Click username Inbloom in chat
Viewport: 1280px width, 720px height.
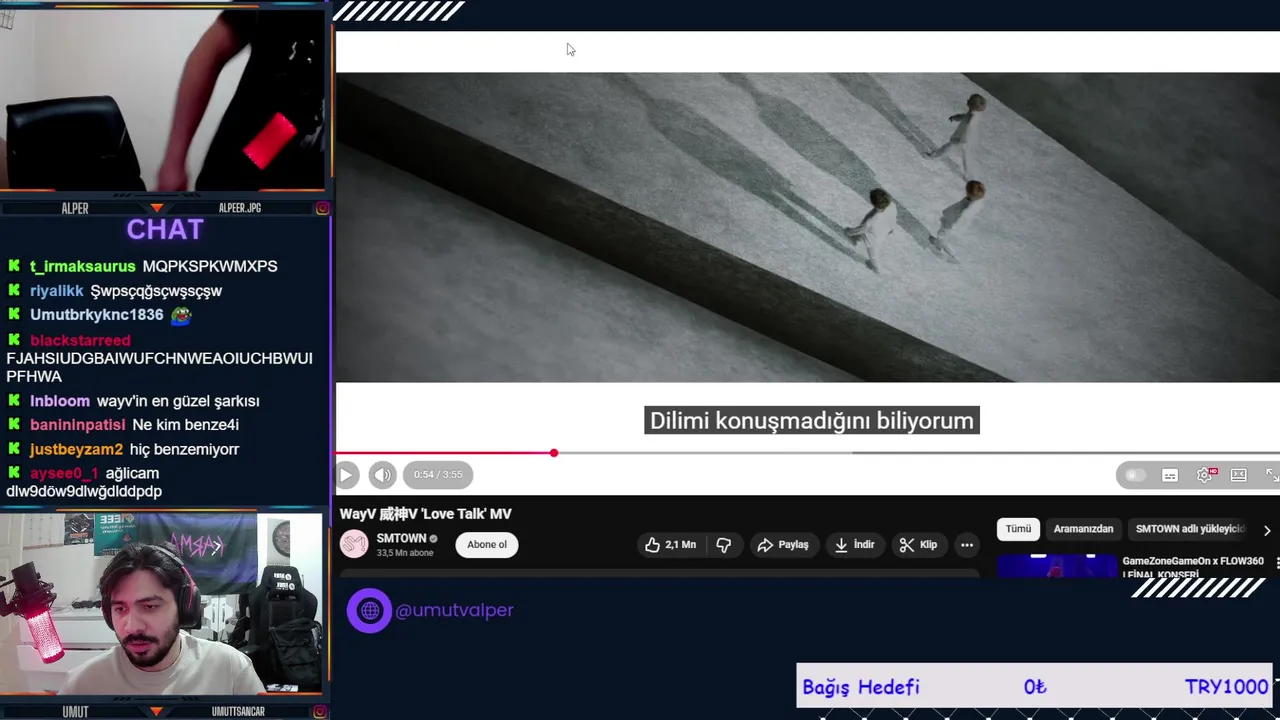click(60, 401)
